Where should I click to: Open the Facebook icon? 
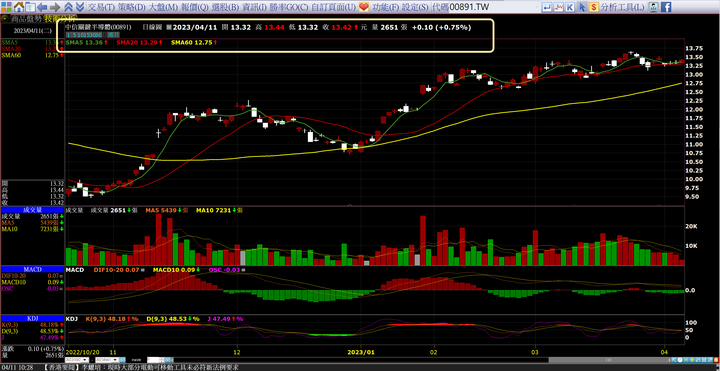click(666, 7)
